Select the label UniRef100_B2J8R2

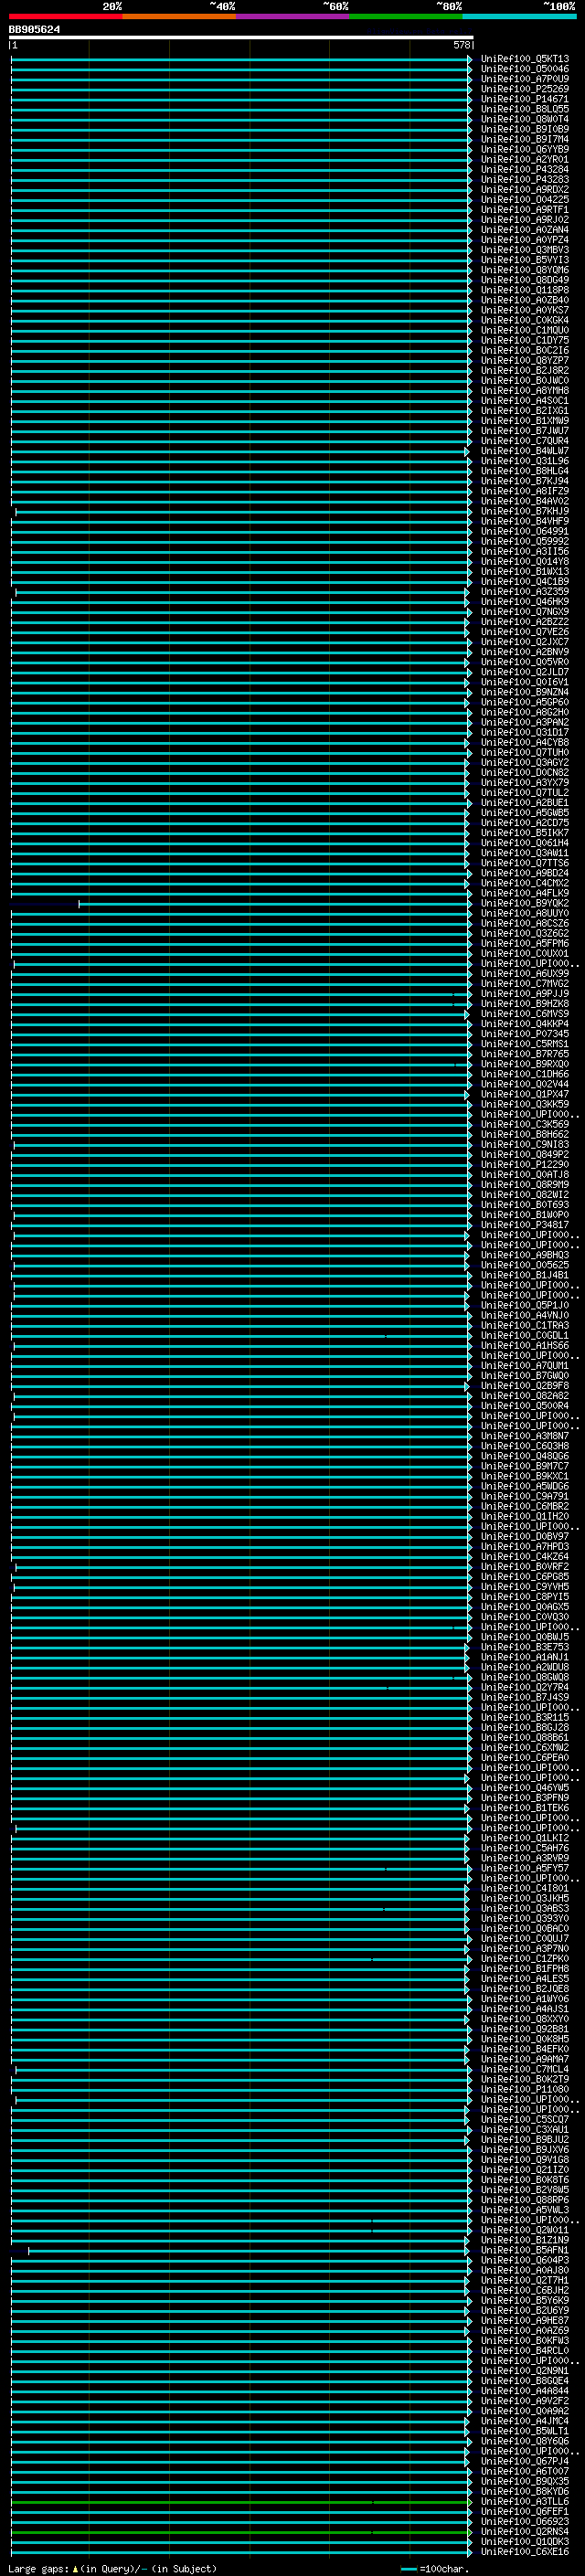click(525, 370)
